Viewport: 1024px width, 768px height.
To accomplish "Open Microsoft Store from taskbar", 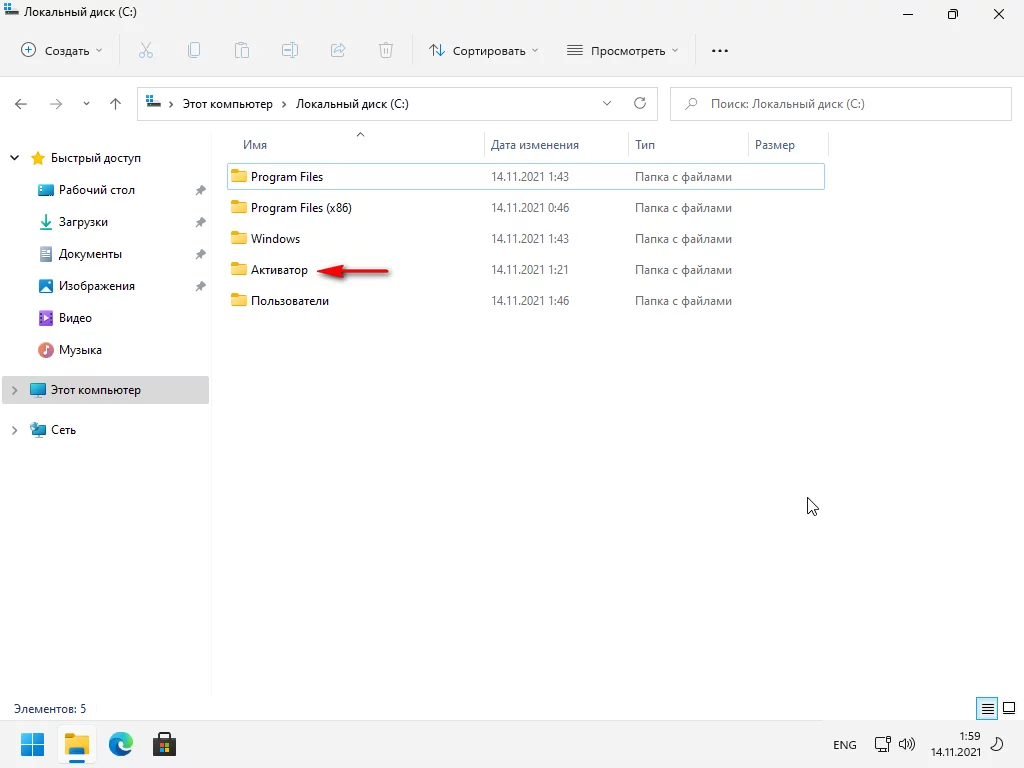I will click(165, 744).
